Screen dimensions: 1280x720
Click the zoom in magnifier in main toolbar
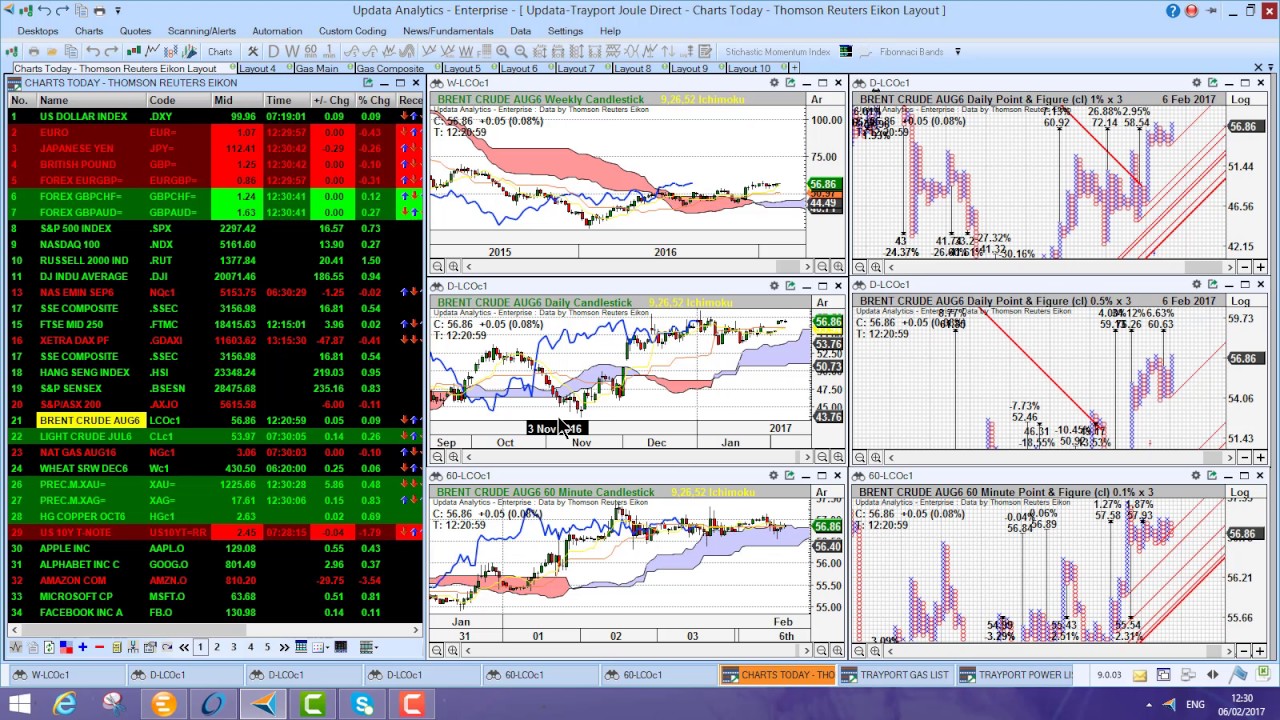pos(501,51)
